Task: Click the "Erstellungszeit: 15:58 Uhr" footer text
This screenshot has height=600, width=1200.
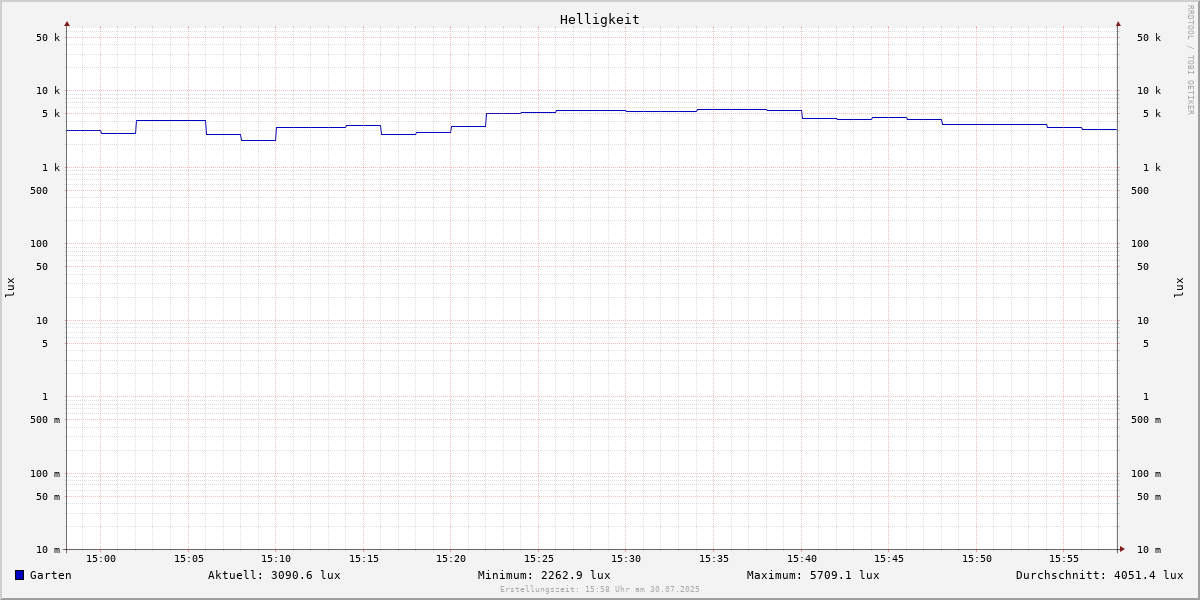Action: coord(600,590)
